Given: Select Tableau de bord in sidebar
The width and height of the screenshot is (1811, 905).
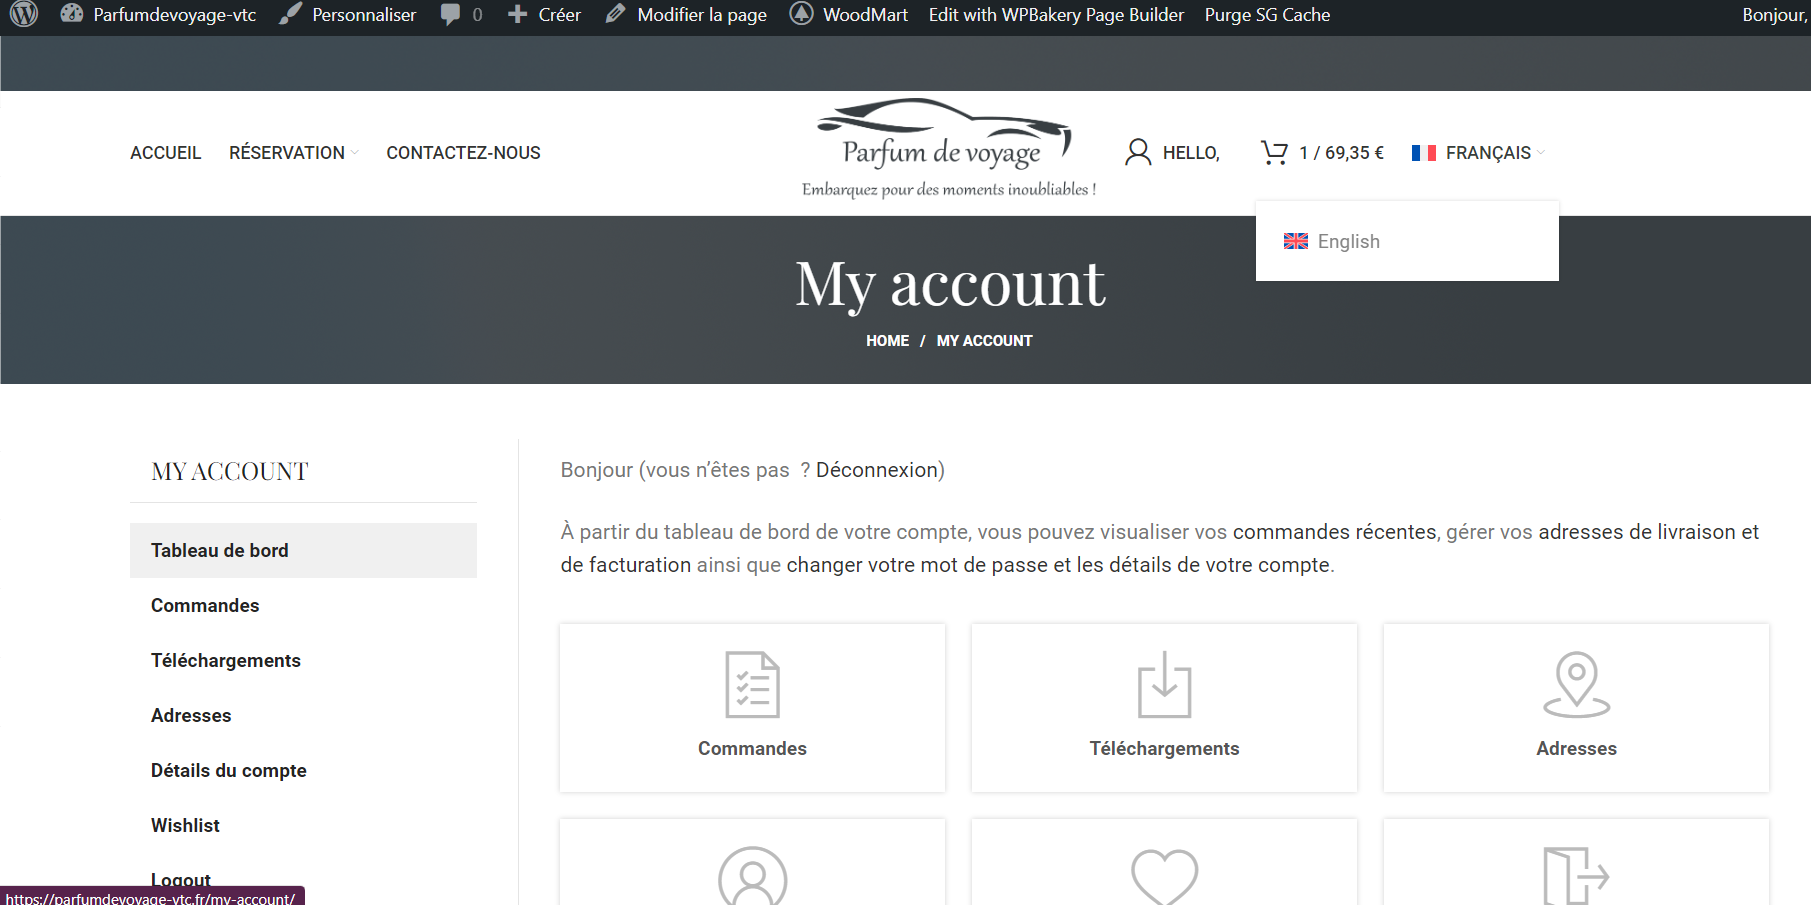Looking at the screenshot, I should 303,550.
